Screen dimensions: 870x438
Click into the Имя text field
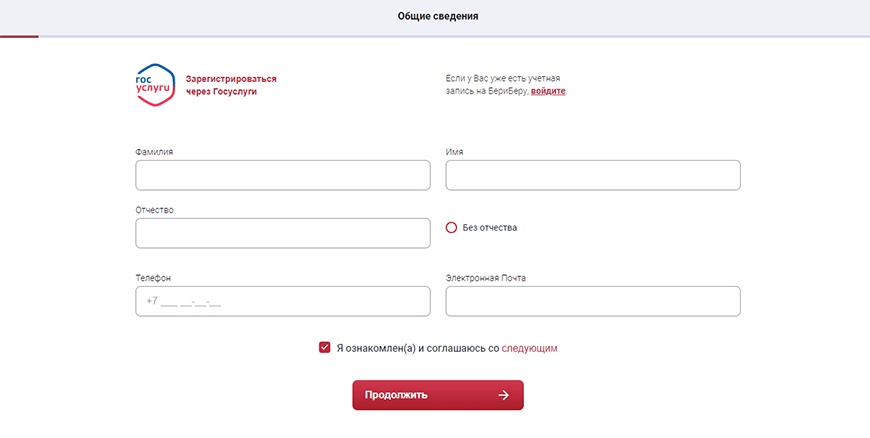pyautogui.click(x=593, y=175)
